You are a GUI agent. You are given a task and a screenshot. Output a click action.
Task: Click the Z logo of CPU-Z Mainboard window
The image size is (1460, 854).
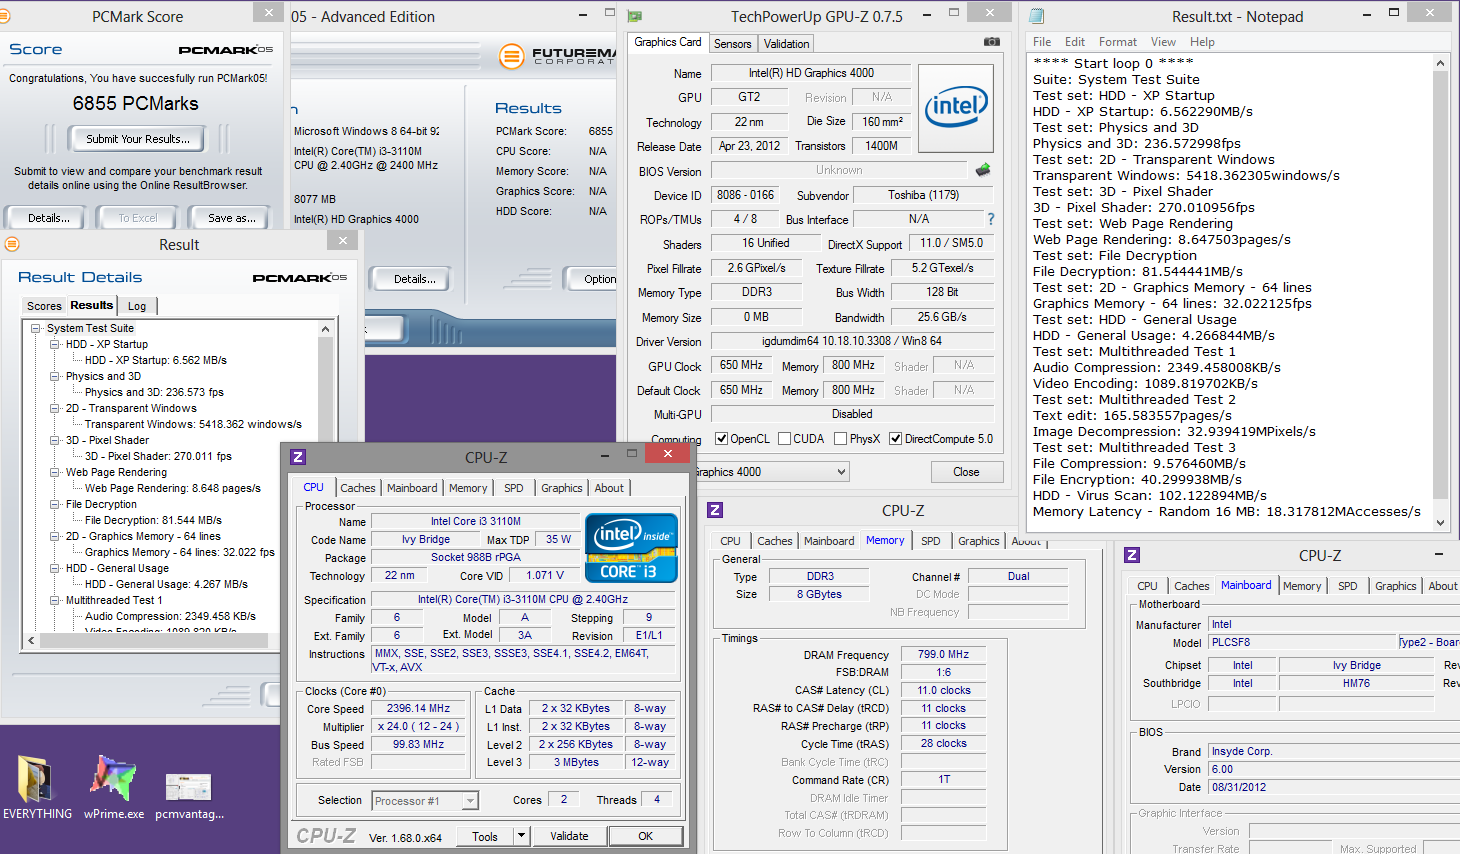pyautogui.click(x=1132, y=555)
